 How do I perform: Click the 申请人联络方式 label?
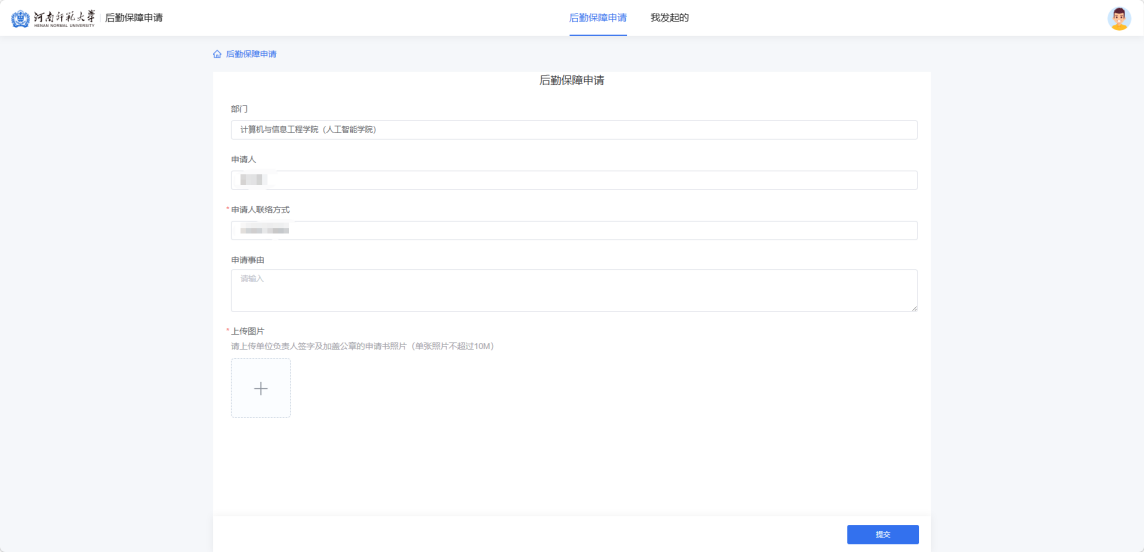pos(260,210)
